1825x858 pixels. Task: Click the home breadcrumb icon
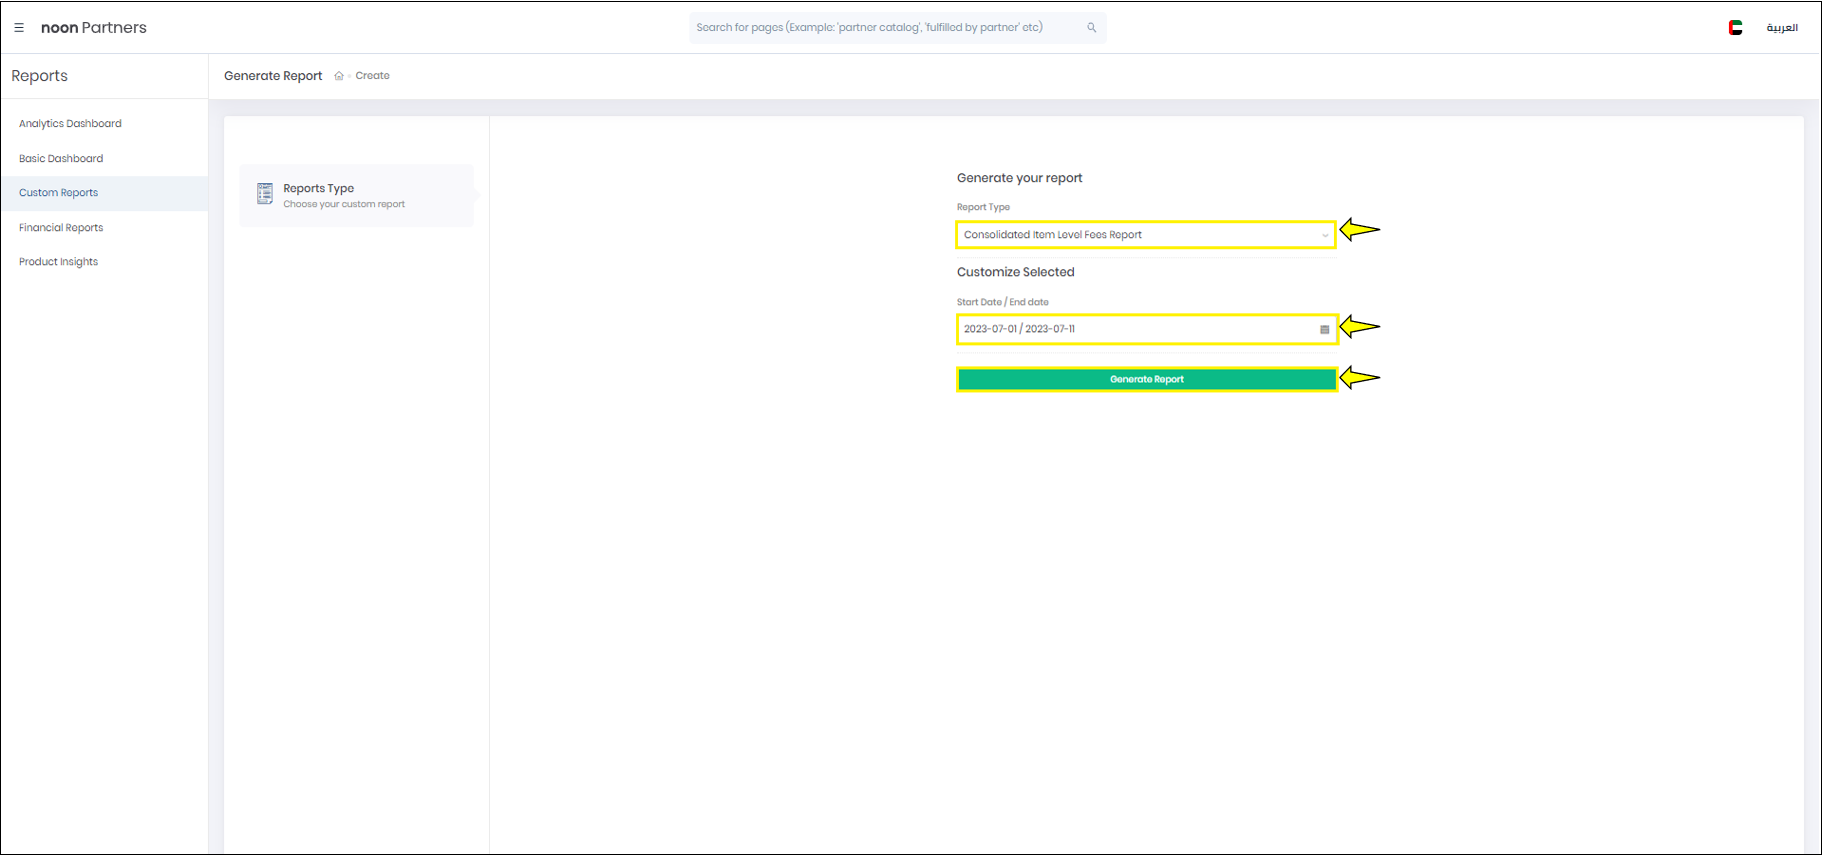pyautogui.click(x=339, y=76)
